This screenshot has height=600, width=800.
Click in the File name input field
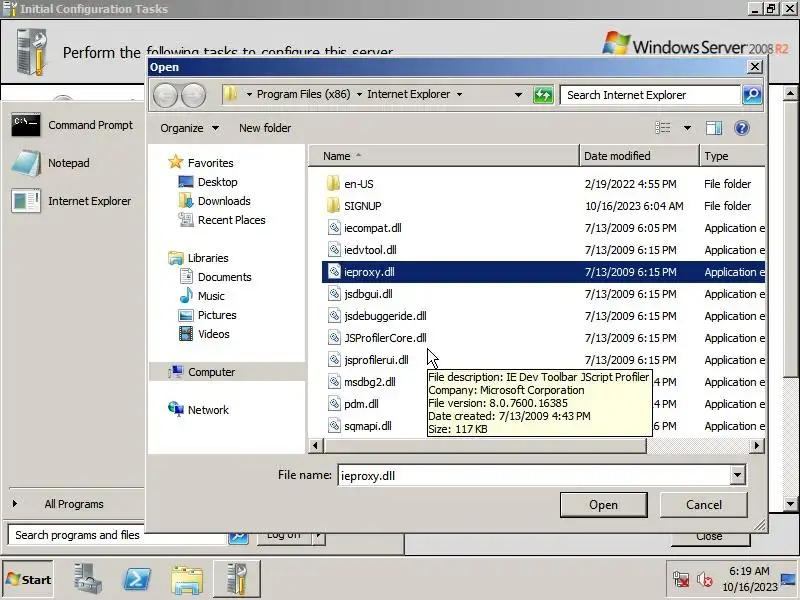coord(534,476)
